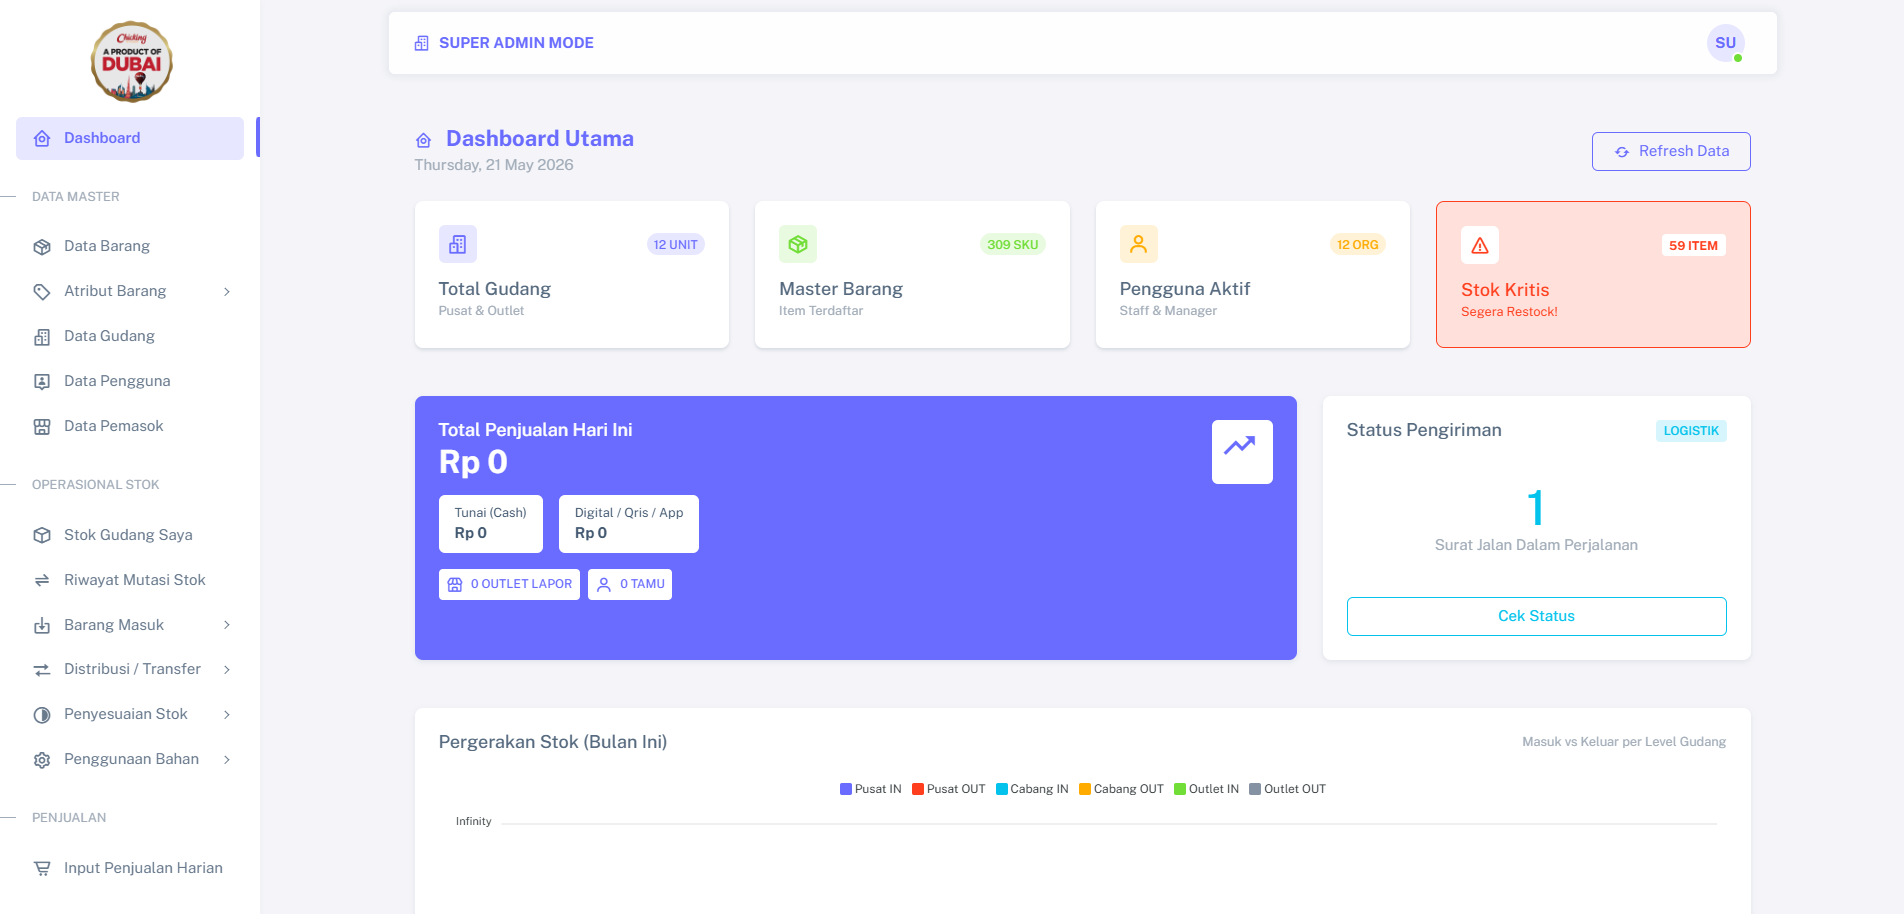Click the 0 TAMU badge text
Image resolution: width=1904 pixels, height=914 pixels.
click(x=642, y=584)
